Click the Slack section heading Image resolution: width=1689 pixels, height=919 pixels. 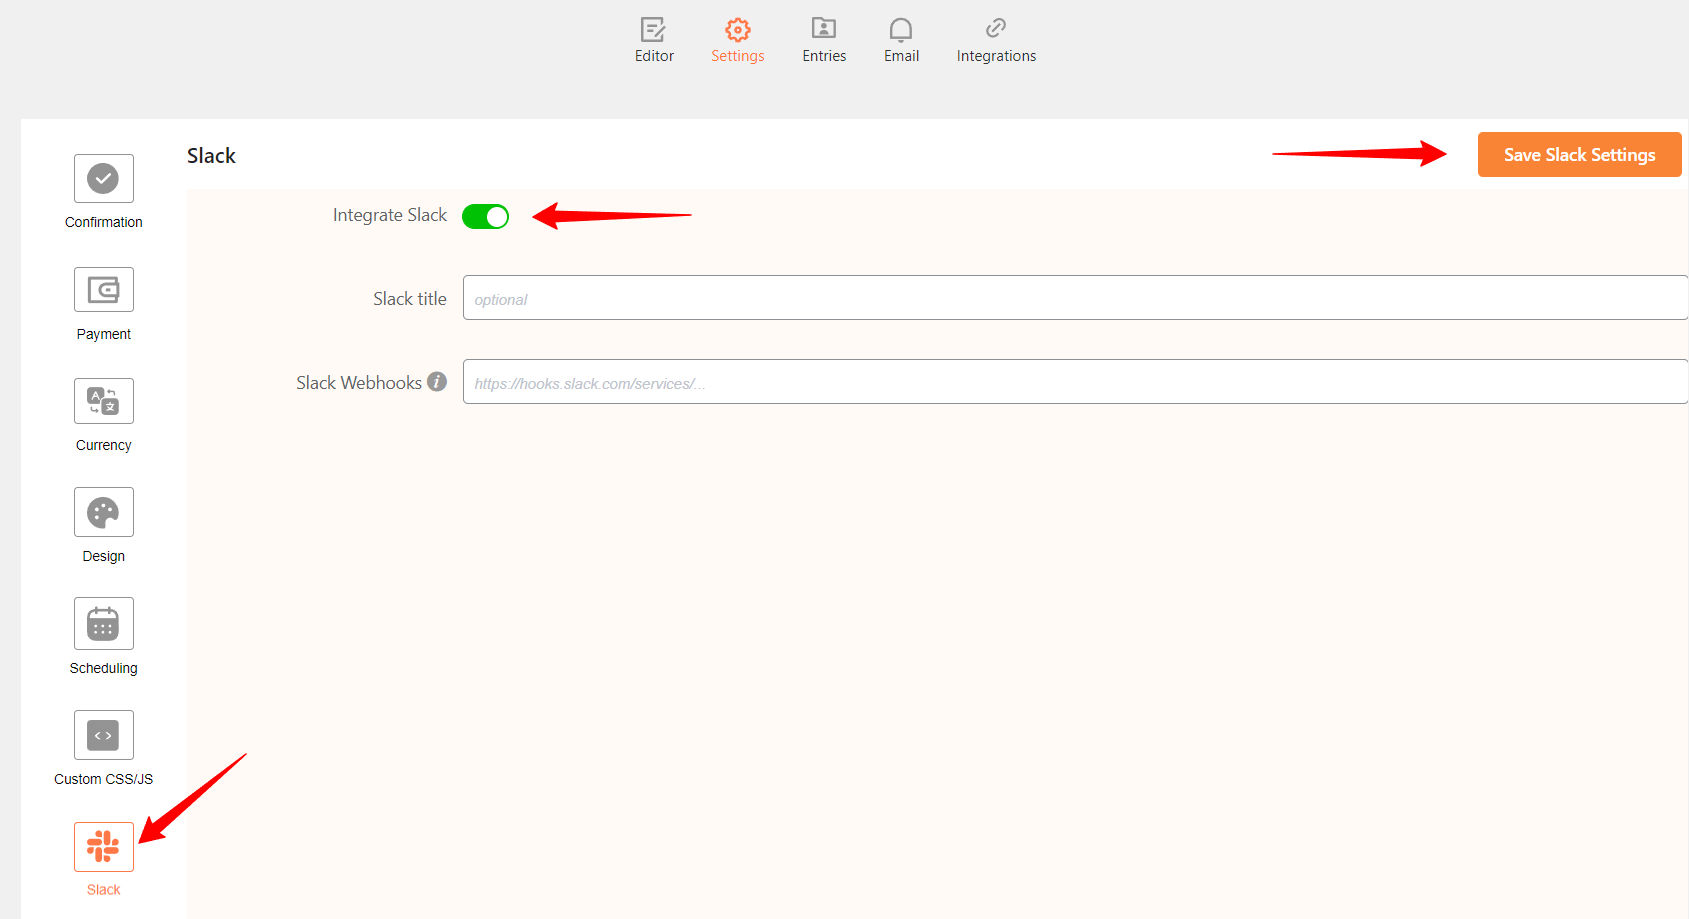coord(211,156)
